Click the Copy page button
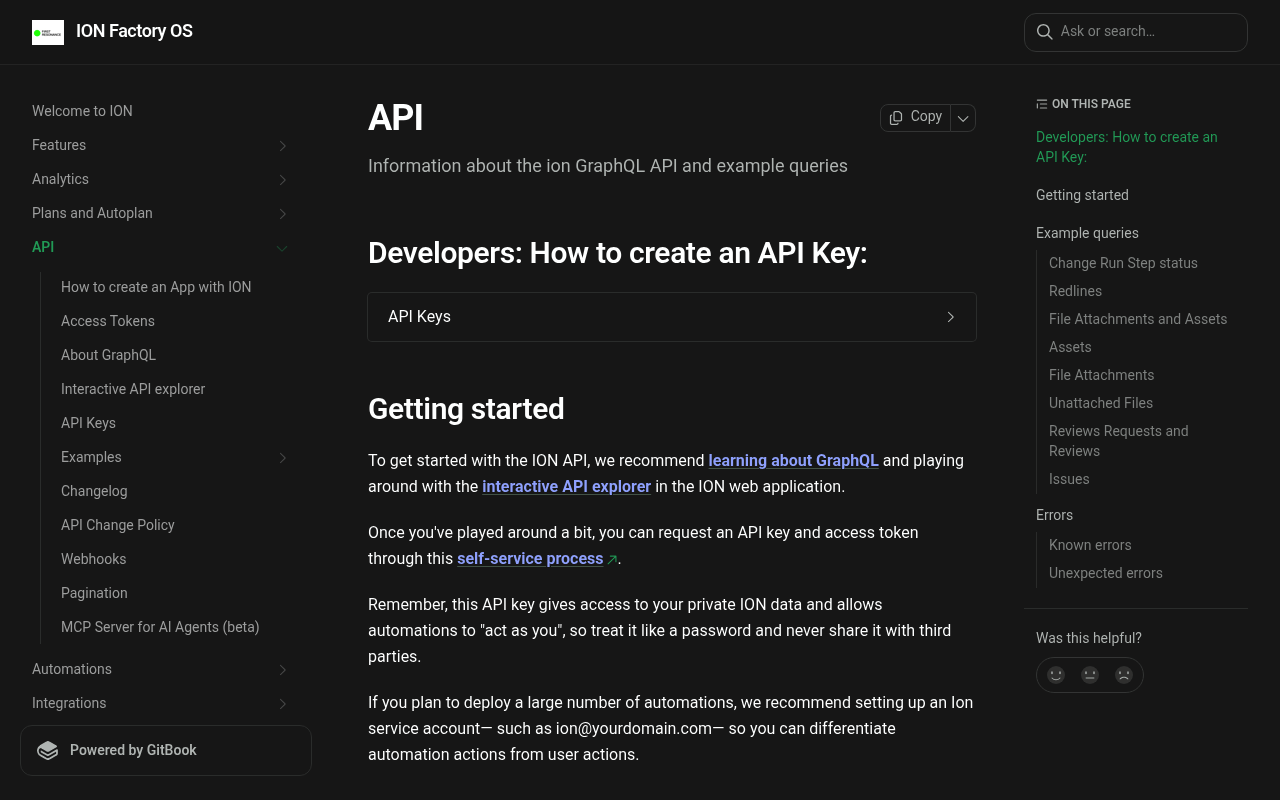Image resolution: width=1280 pixels, height=800 pixels. point(915,117)
